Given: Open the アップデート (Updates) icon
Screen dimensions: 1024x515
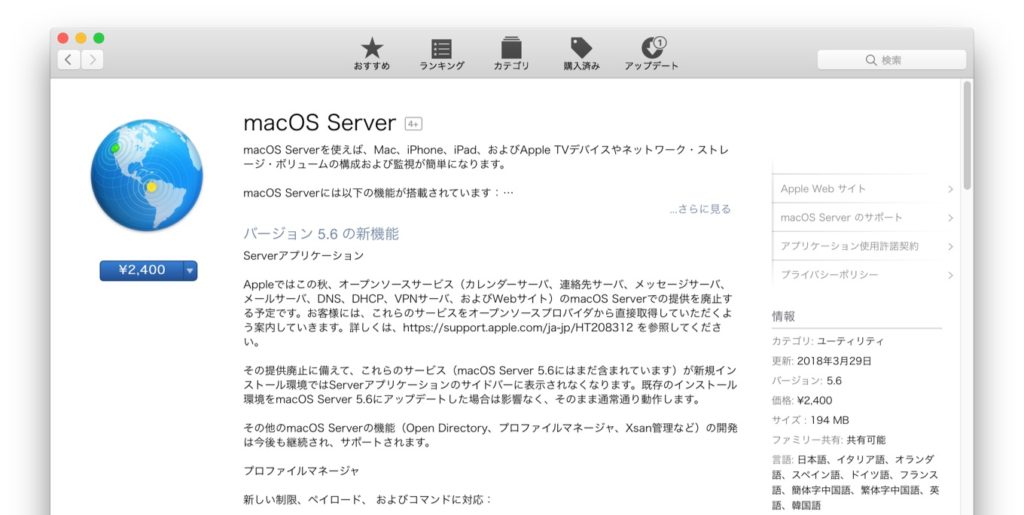Looking at the screenshot, I should click(x=652, y=48).
